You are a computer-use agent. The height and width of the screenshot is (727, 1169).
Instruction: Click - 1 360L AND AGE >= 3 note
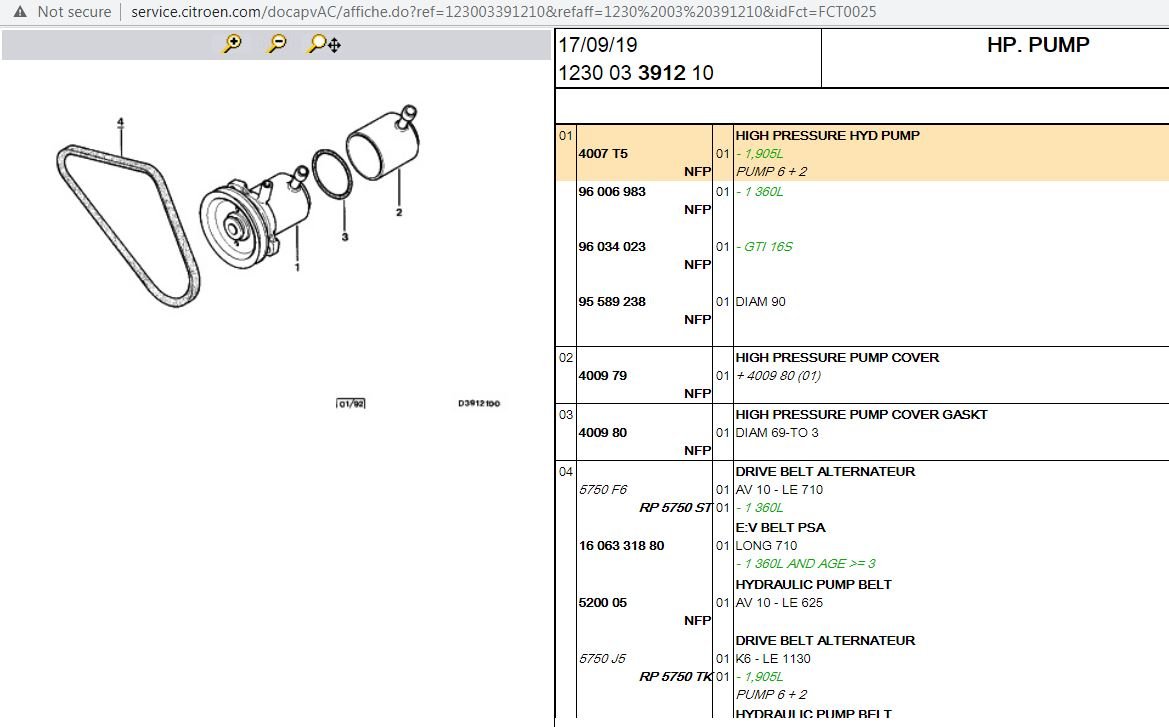(806, 564)
